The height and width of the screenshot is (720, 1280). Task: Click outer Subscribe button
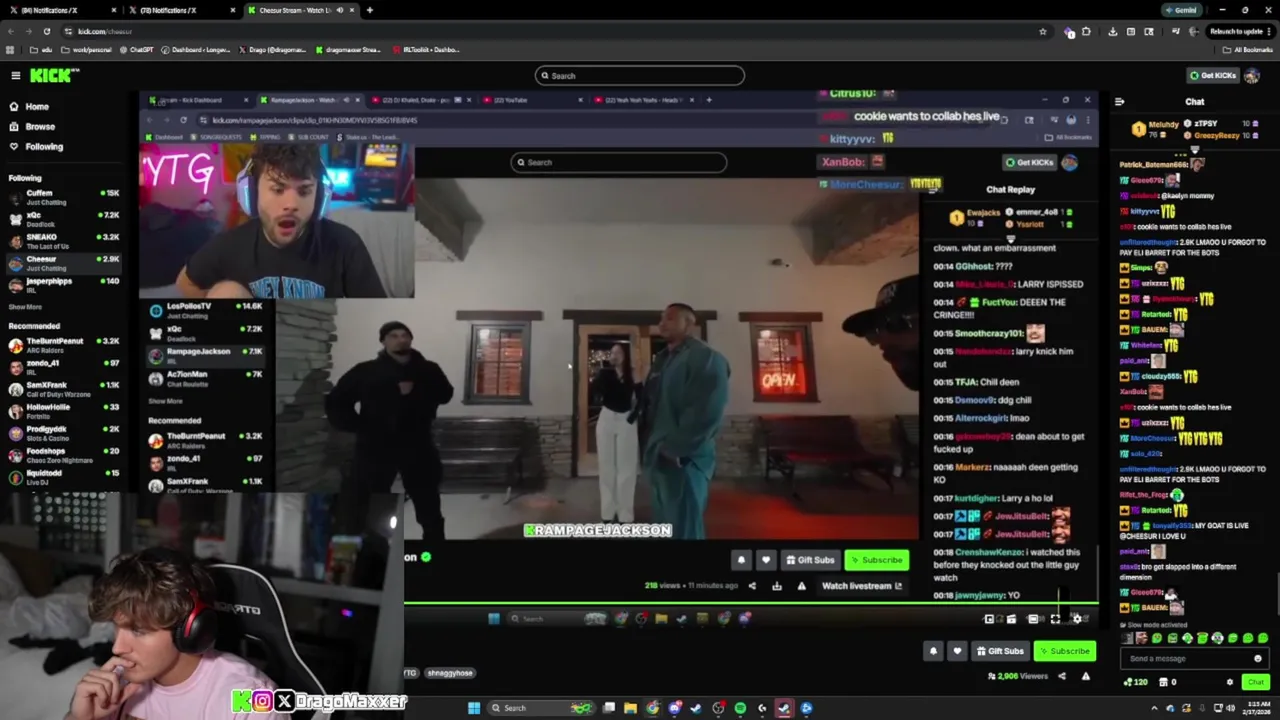[1064, 651]
